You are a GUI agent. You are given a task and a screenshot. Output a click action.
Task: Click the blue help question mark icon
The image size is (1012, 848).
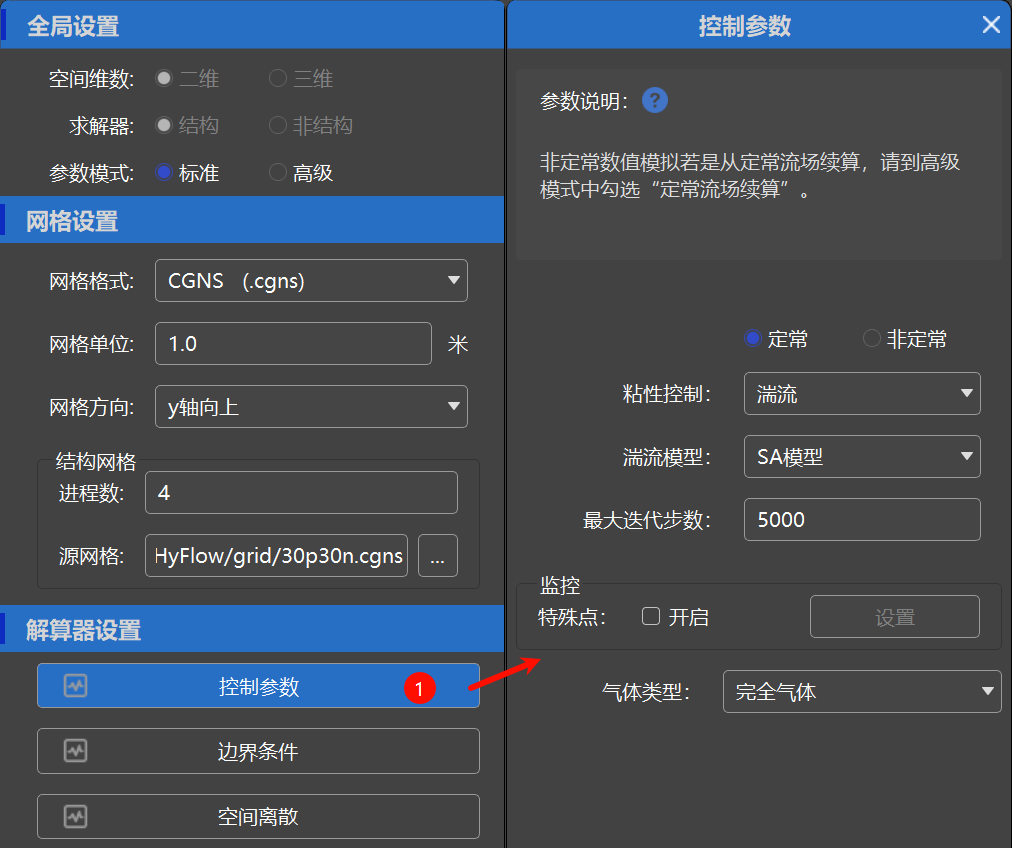pos(654,100)
